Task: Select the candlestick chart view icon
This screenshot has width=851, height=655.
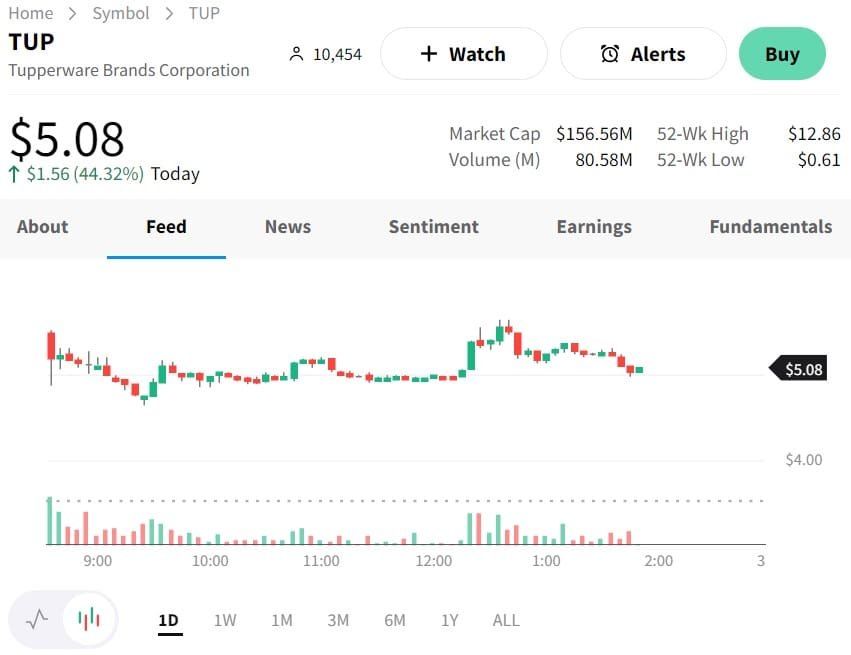Action: (x=89, y=619)
